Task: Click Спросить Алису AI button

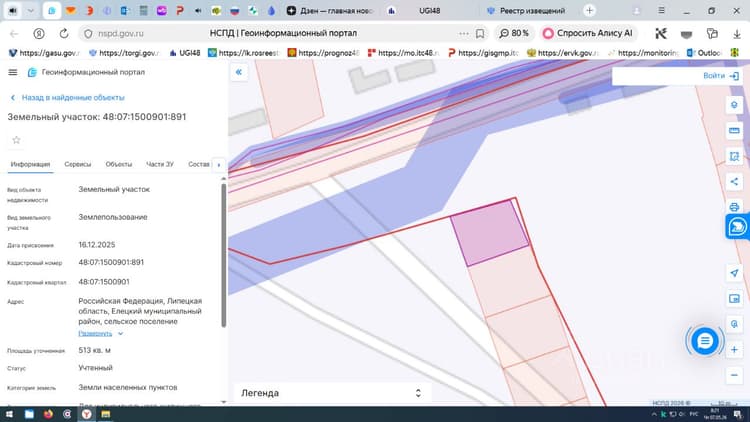Action: click(588, 33)
